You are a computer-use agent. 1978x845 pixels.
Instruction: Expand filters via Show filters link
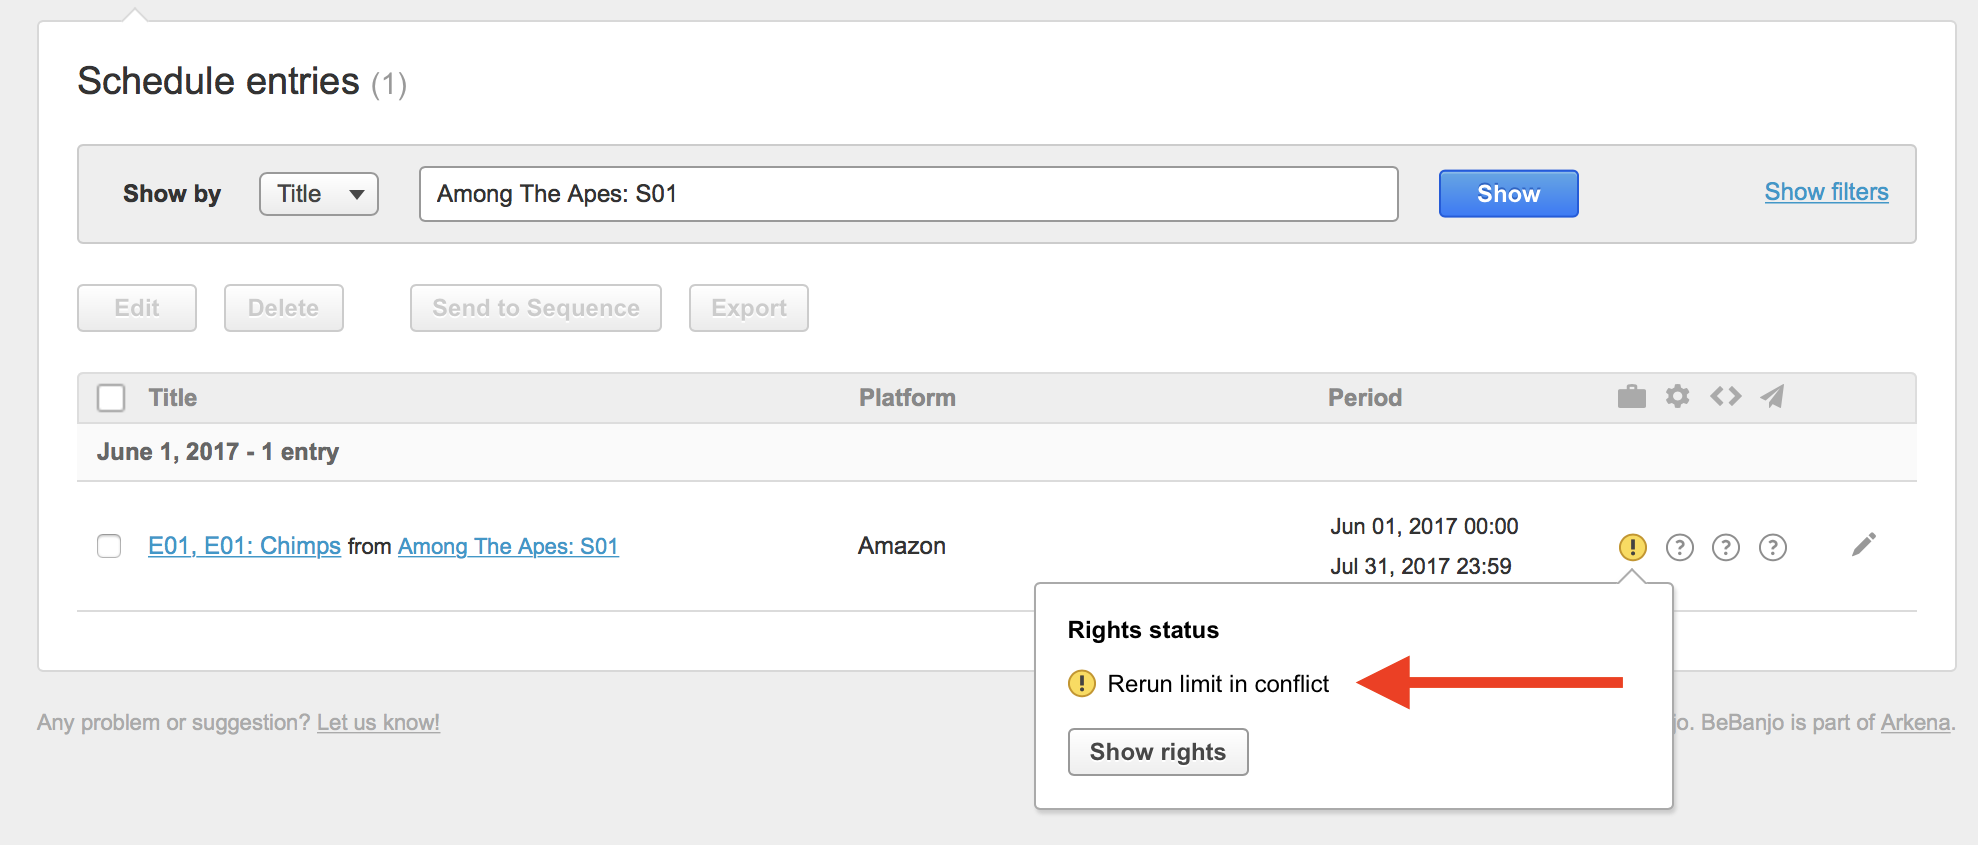point(1826,192)
